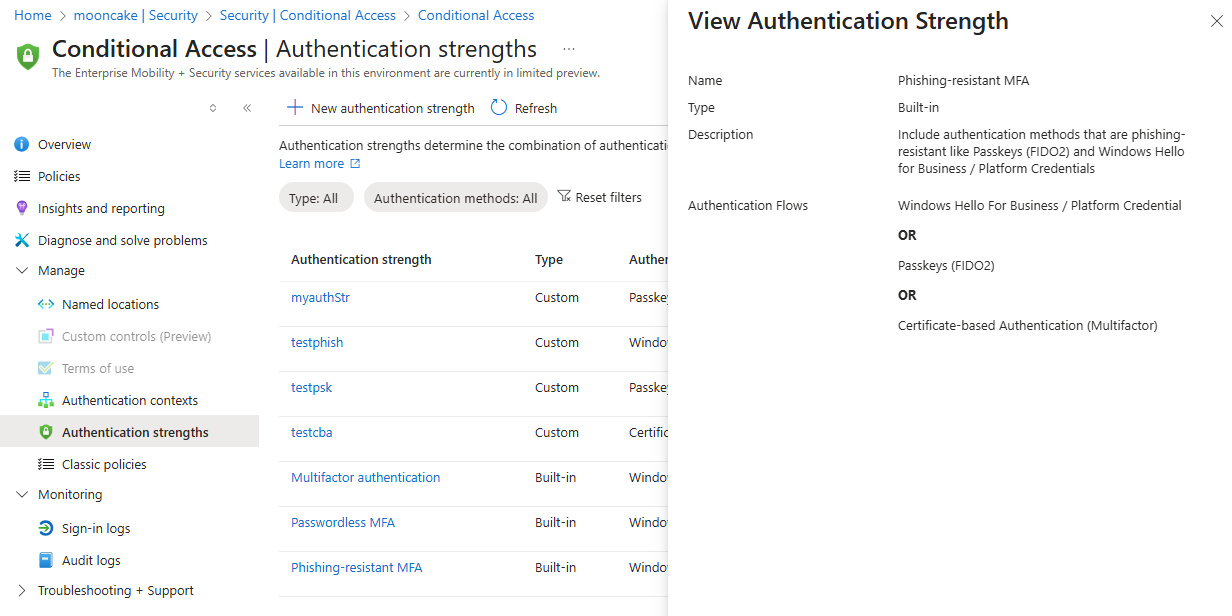Close the View Authentication Strength panel
Viewport: 1232px width, 616px height.
1216,21
